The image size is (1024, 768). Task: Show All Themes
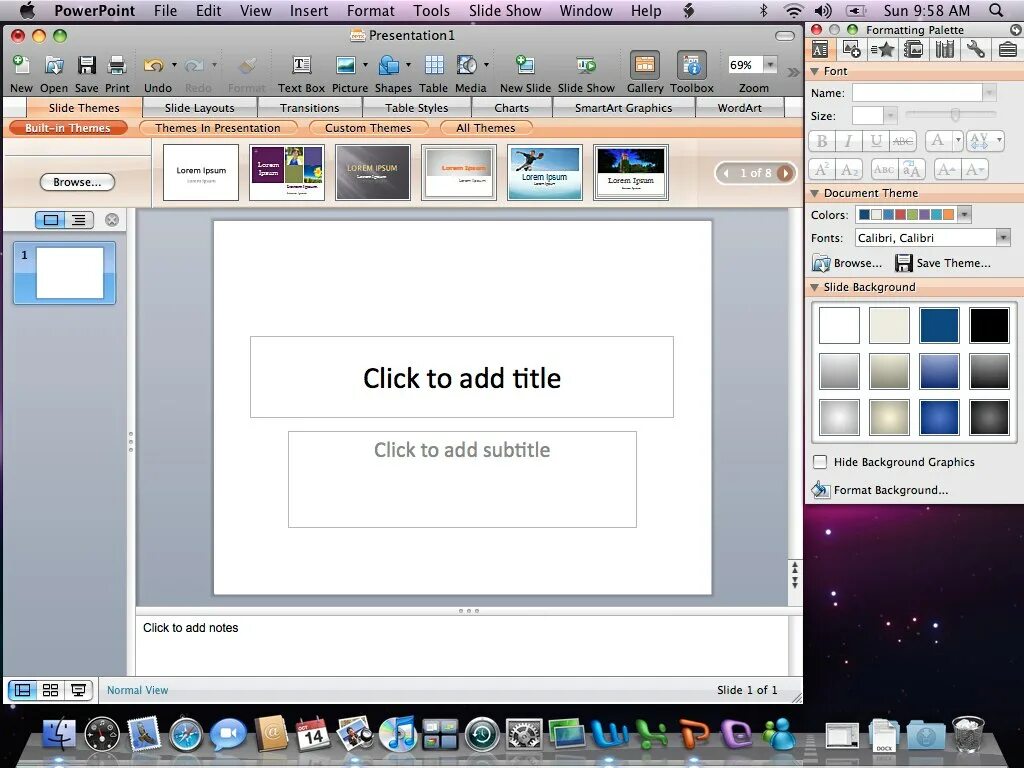[486, 128]
